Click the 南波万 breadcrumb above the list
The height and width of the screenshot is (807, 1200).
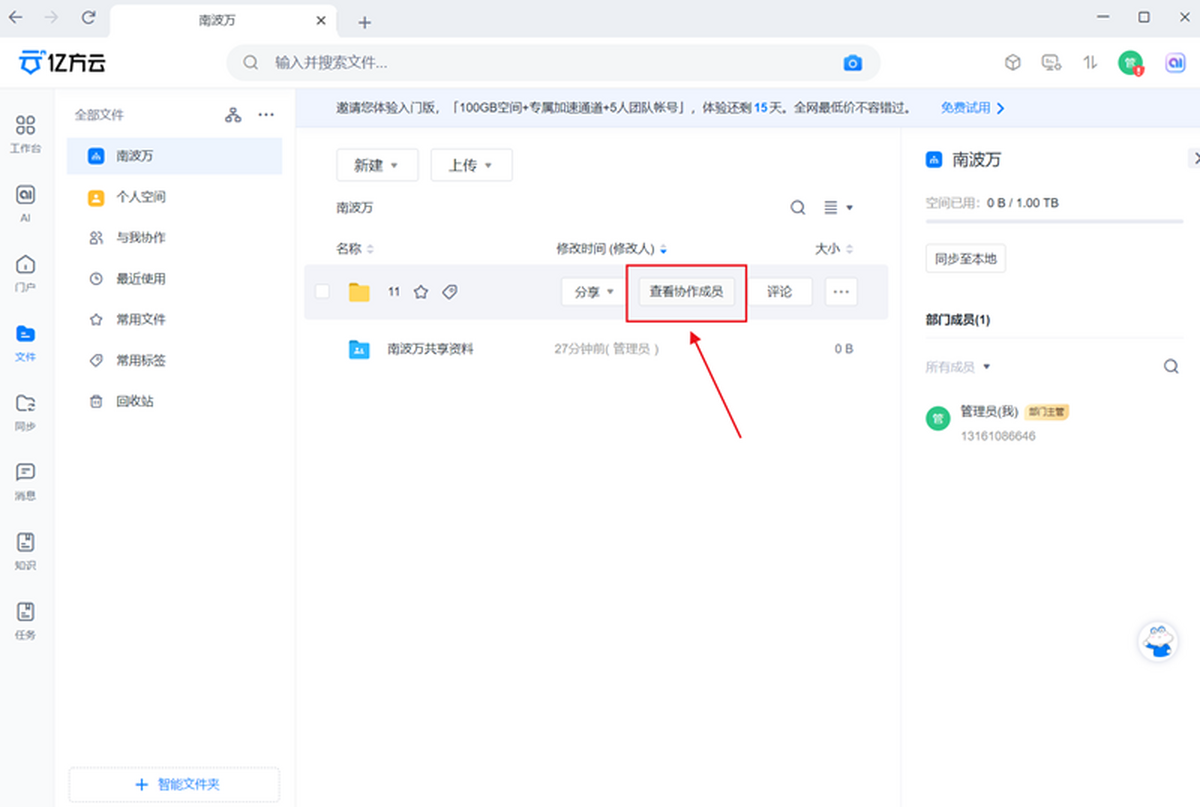(x=355, y=208)
